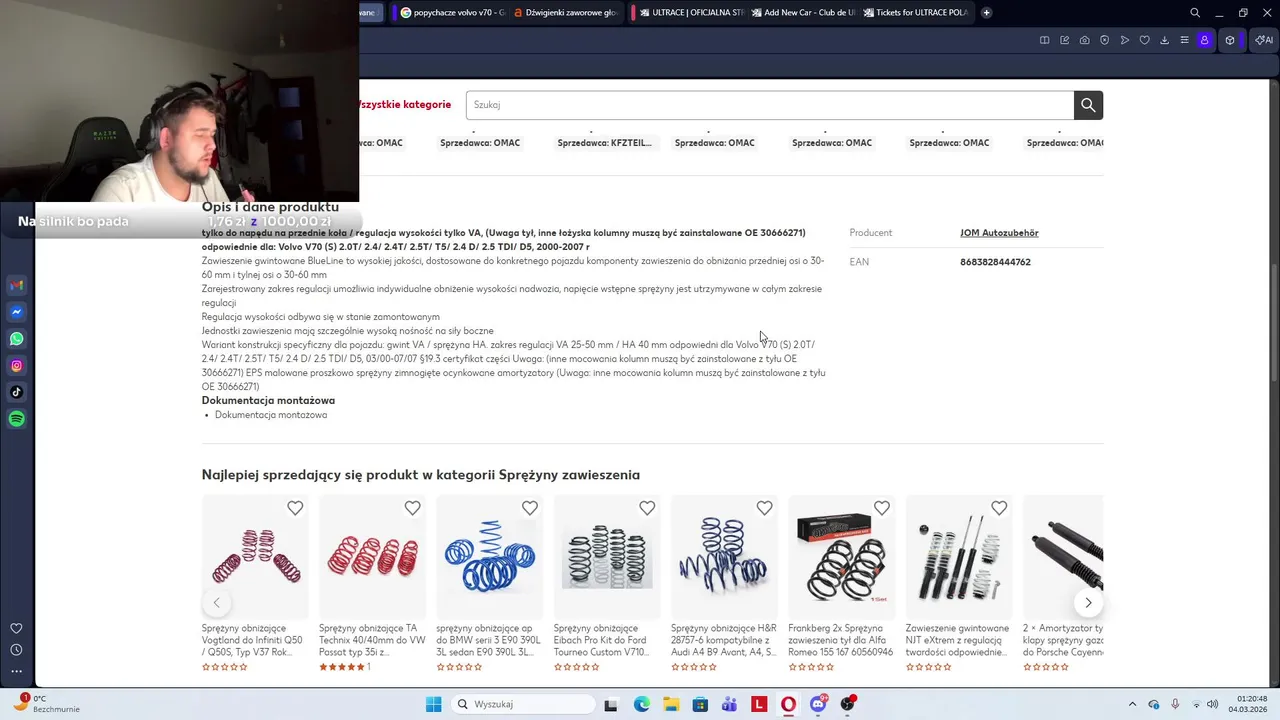Open a new browser tab
Screen dimensions: 1280x720
coord(986,13)
